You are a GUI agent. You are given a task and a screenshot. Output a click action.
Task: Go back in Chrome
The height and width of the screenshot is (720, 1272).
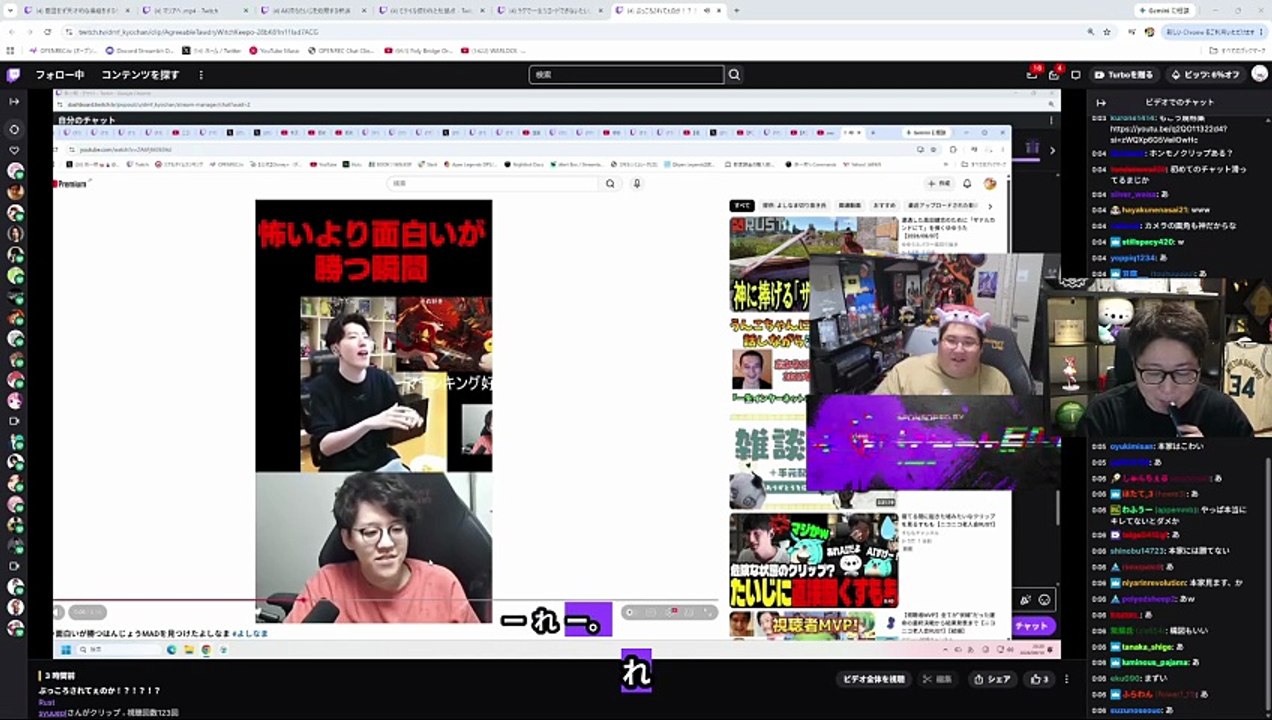[11, 32]
